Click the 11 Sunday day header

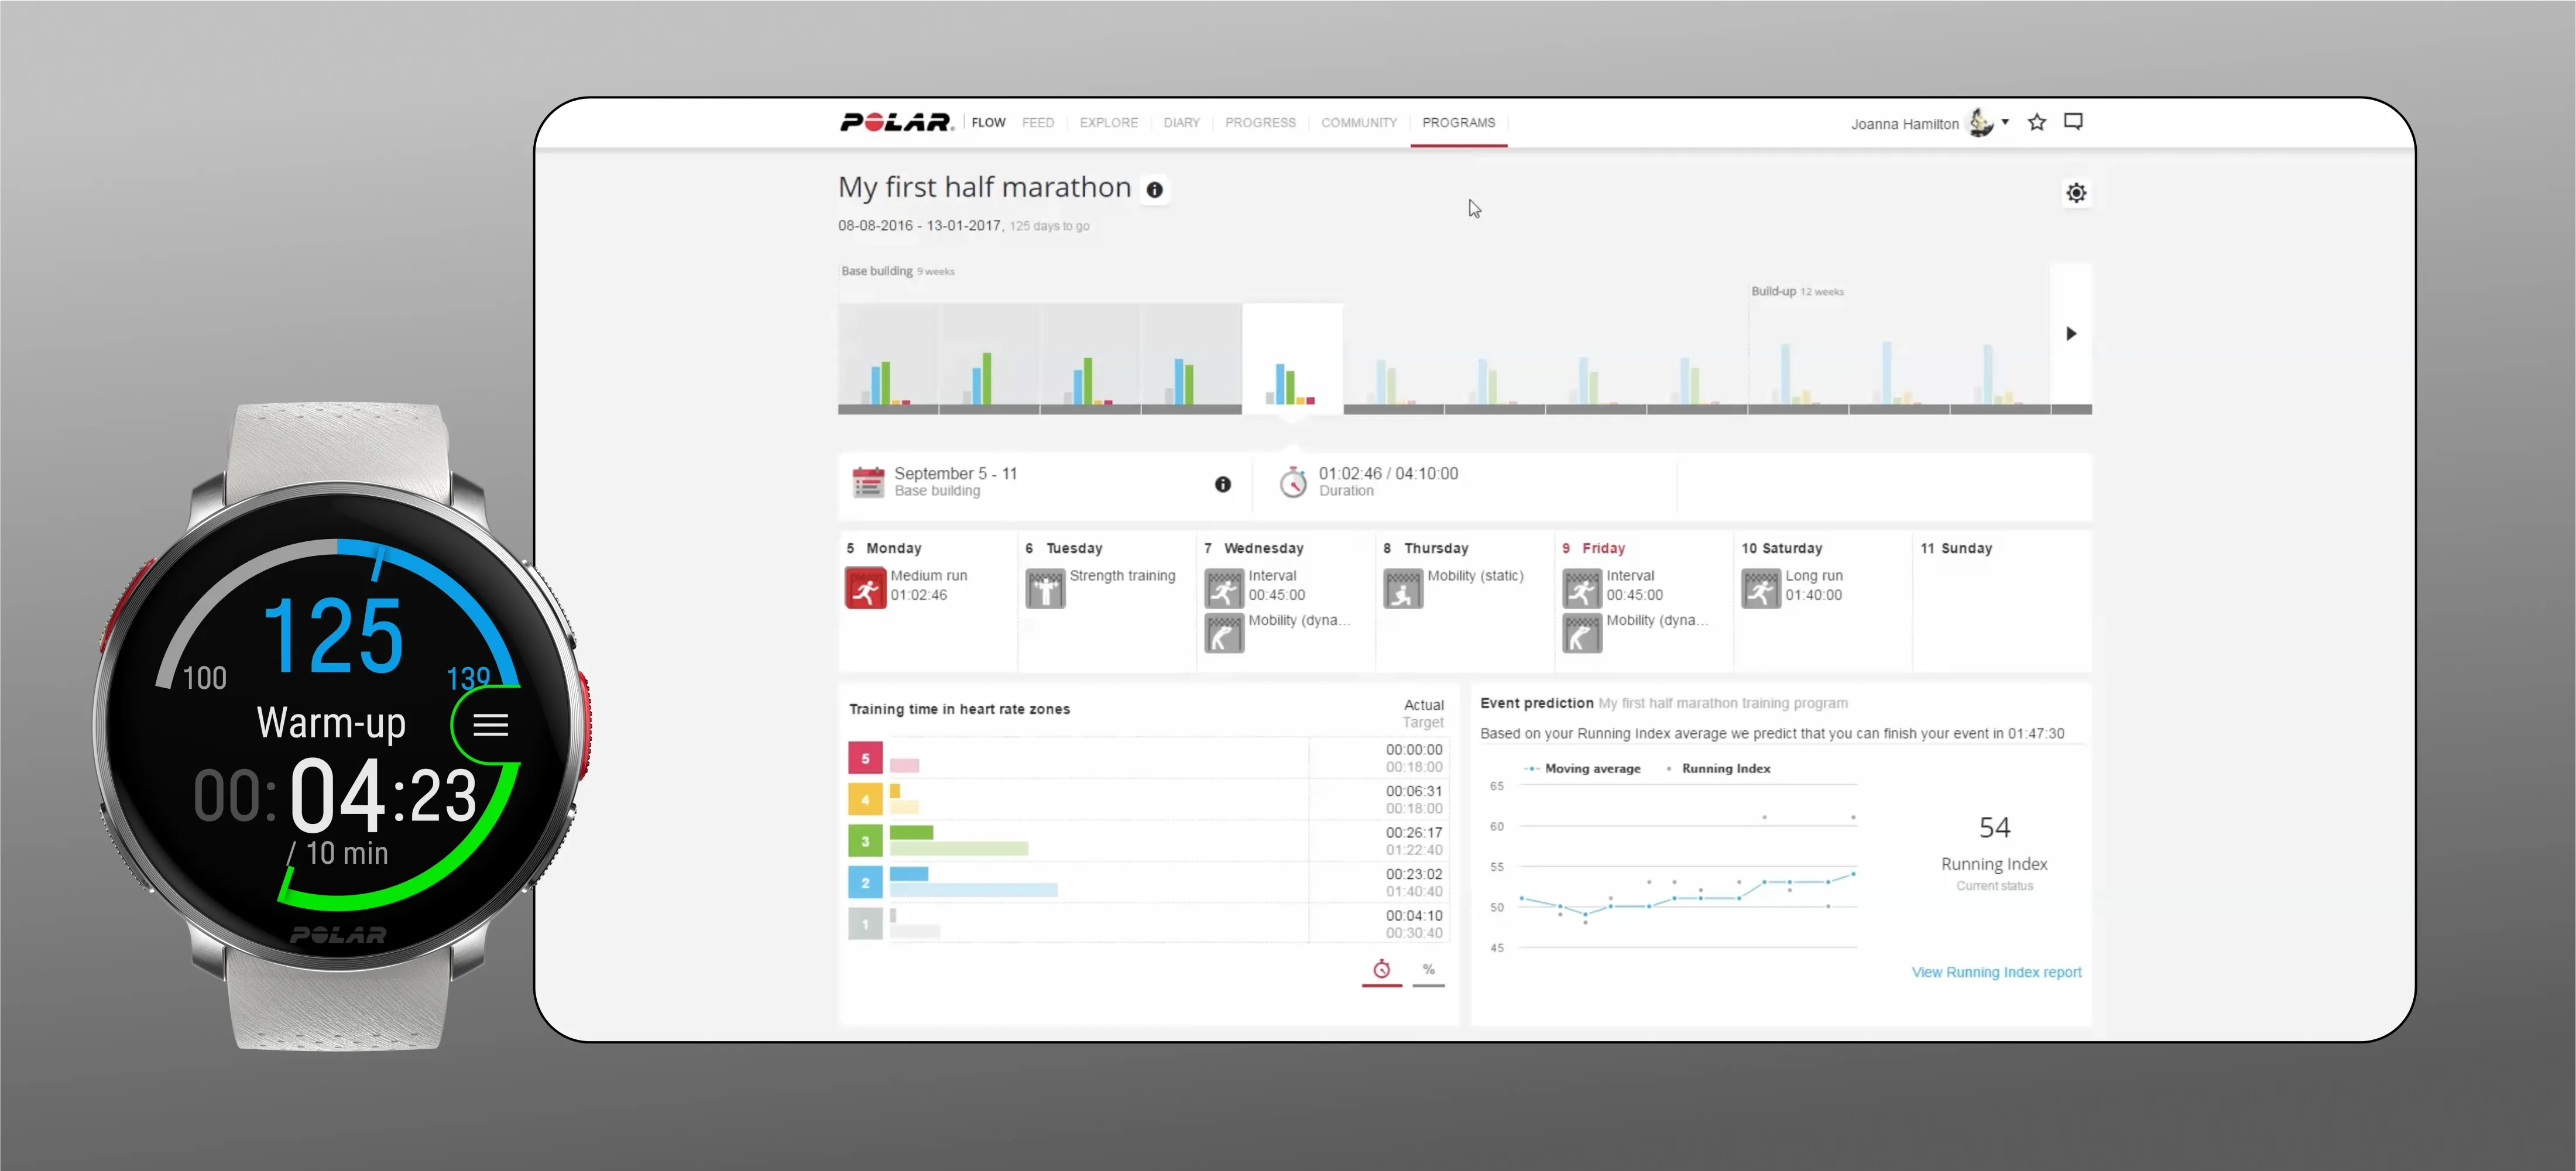click(x=1956, y=548)
